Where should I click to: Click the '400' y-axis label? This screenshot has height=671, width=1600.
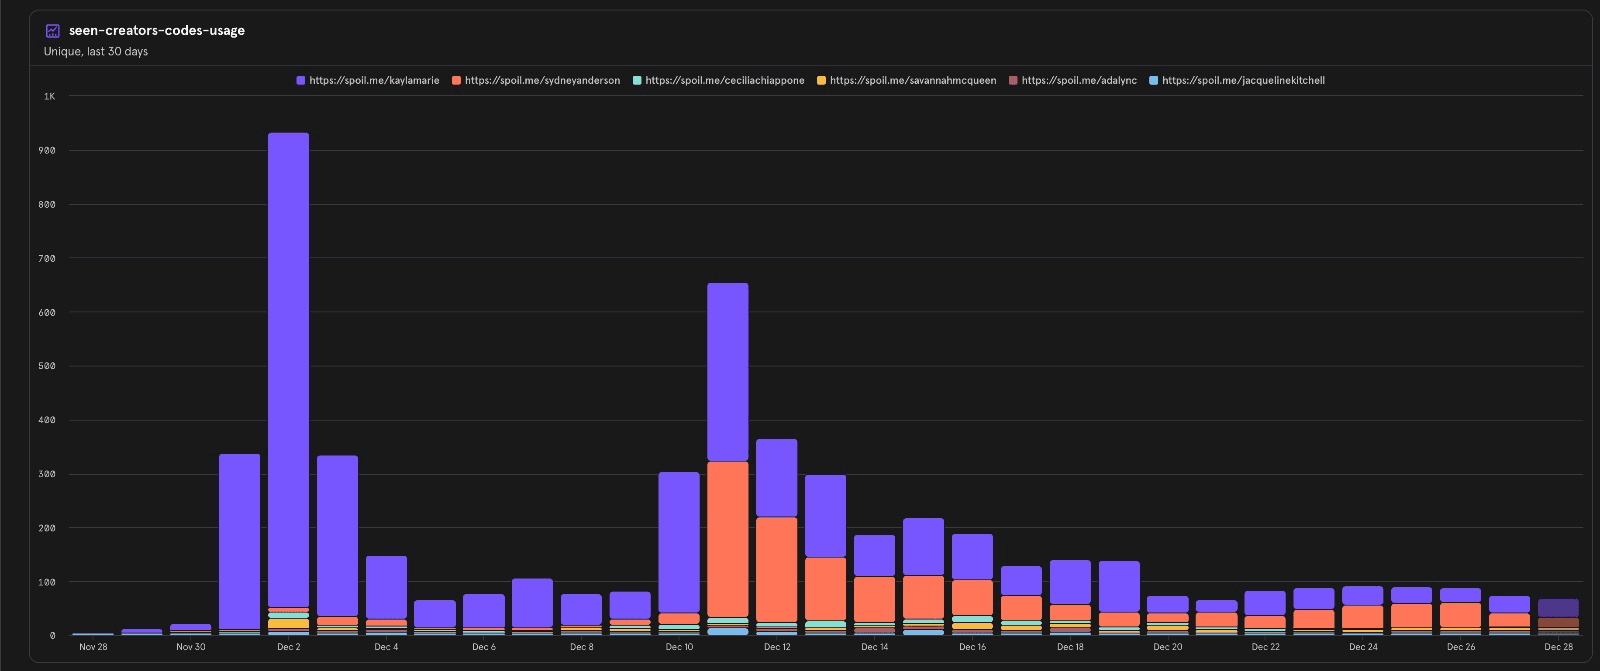pos(47,420)
